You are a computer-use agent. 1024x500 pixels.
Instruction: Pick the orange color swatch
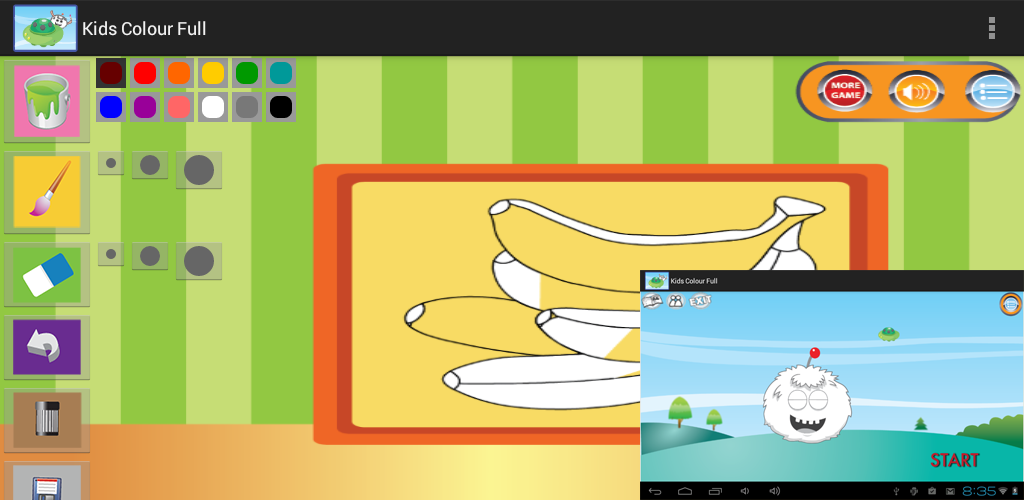(179, 73)
